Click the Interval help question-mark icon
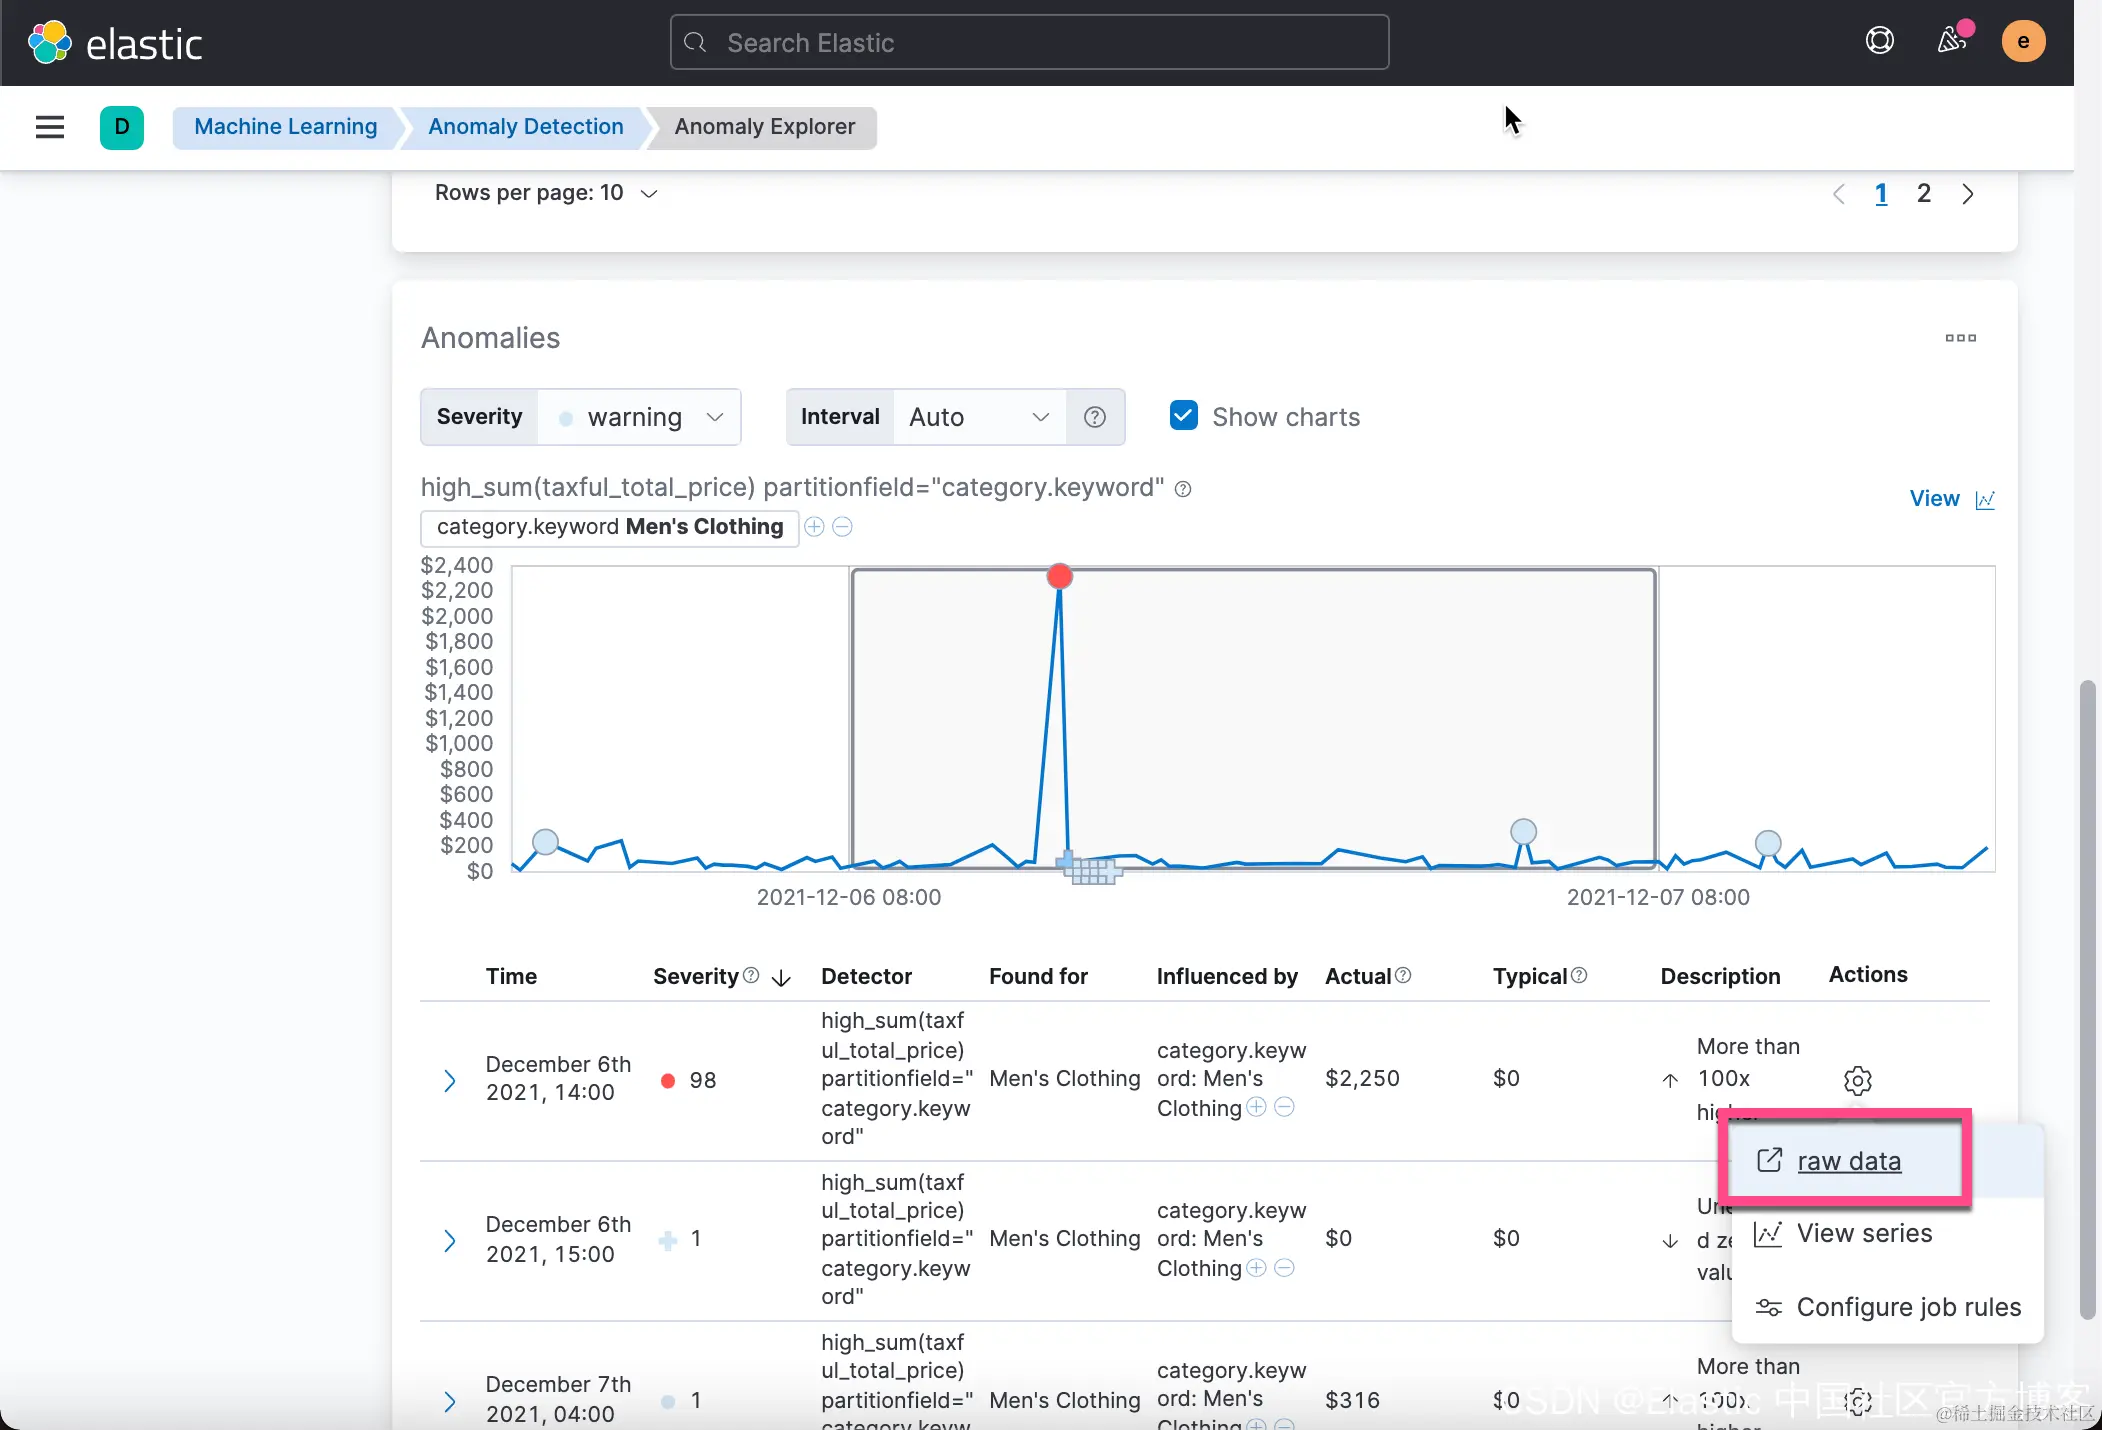This screenshot has width=2102, height=1430. 1095,417
